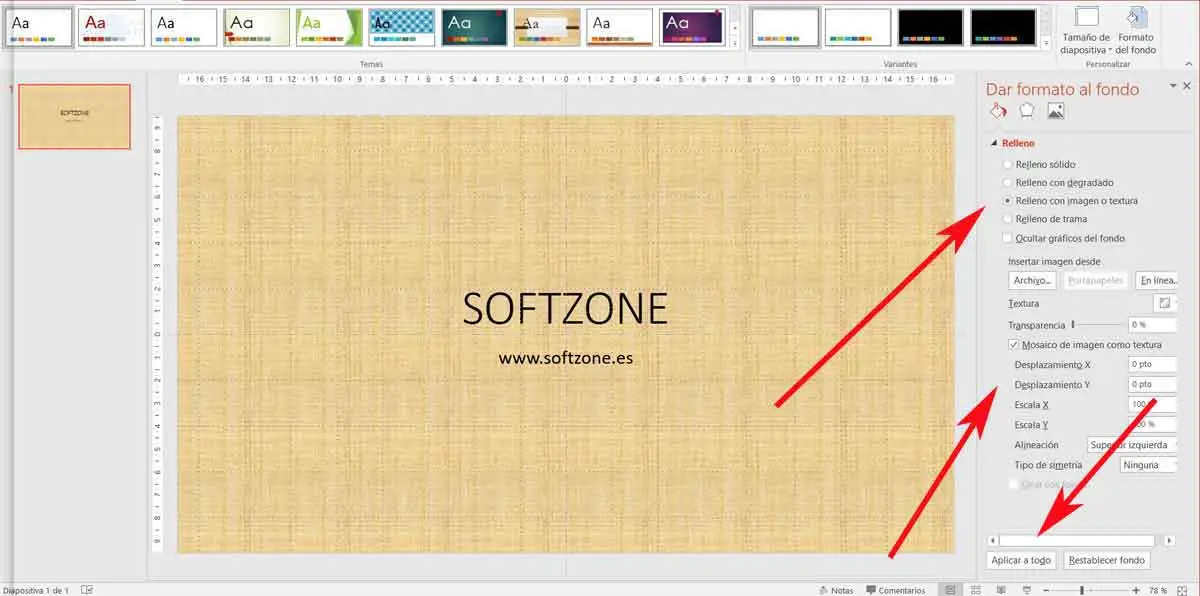Click www.softzone.es subtitle text
The height and width of the screenshot is (596, 1200).
pyautogui.click(x=565, y=356)
